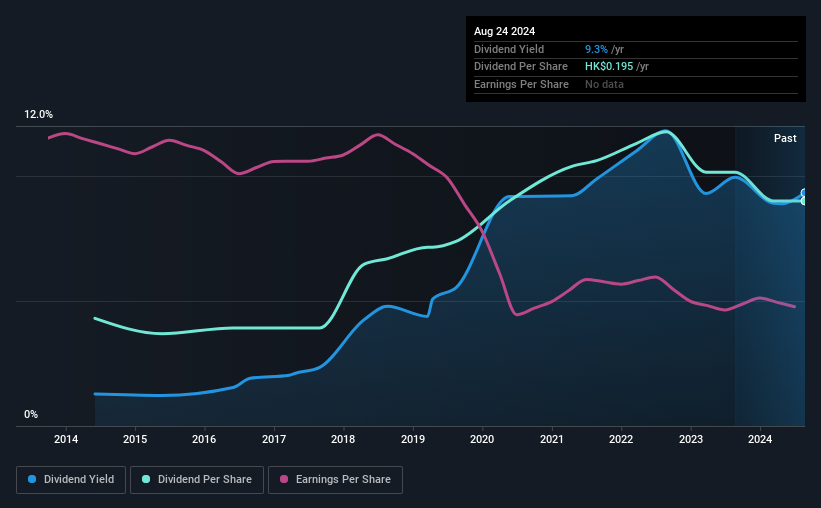Click the 2014 x-axis label
Screen dimensions: 821x508
[x=66, y=439]
